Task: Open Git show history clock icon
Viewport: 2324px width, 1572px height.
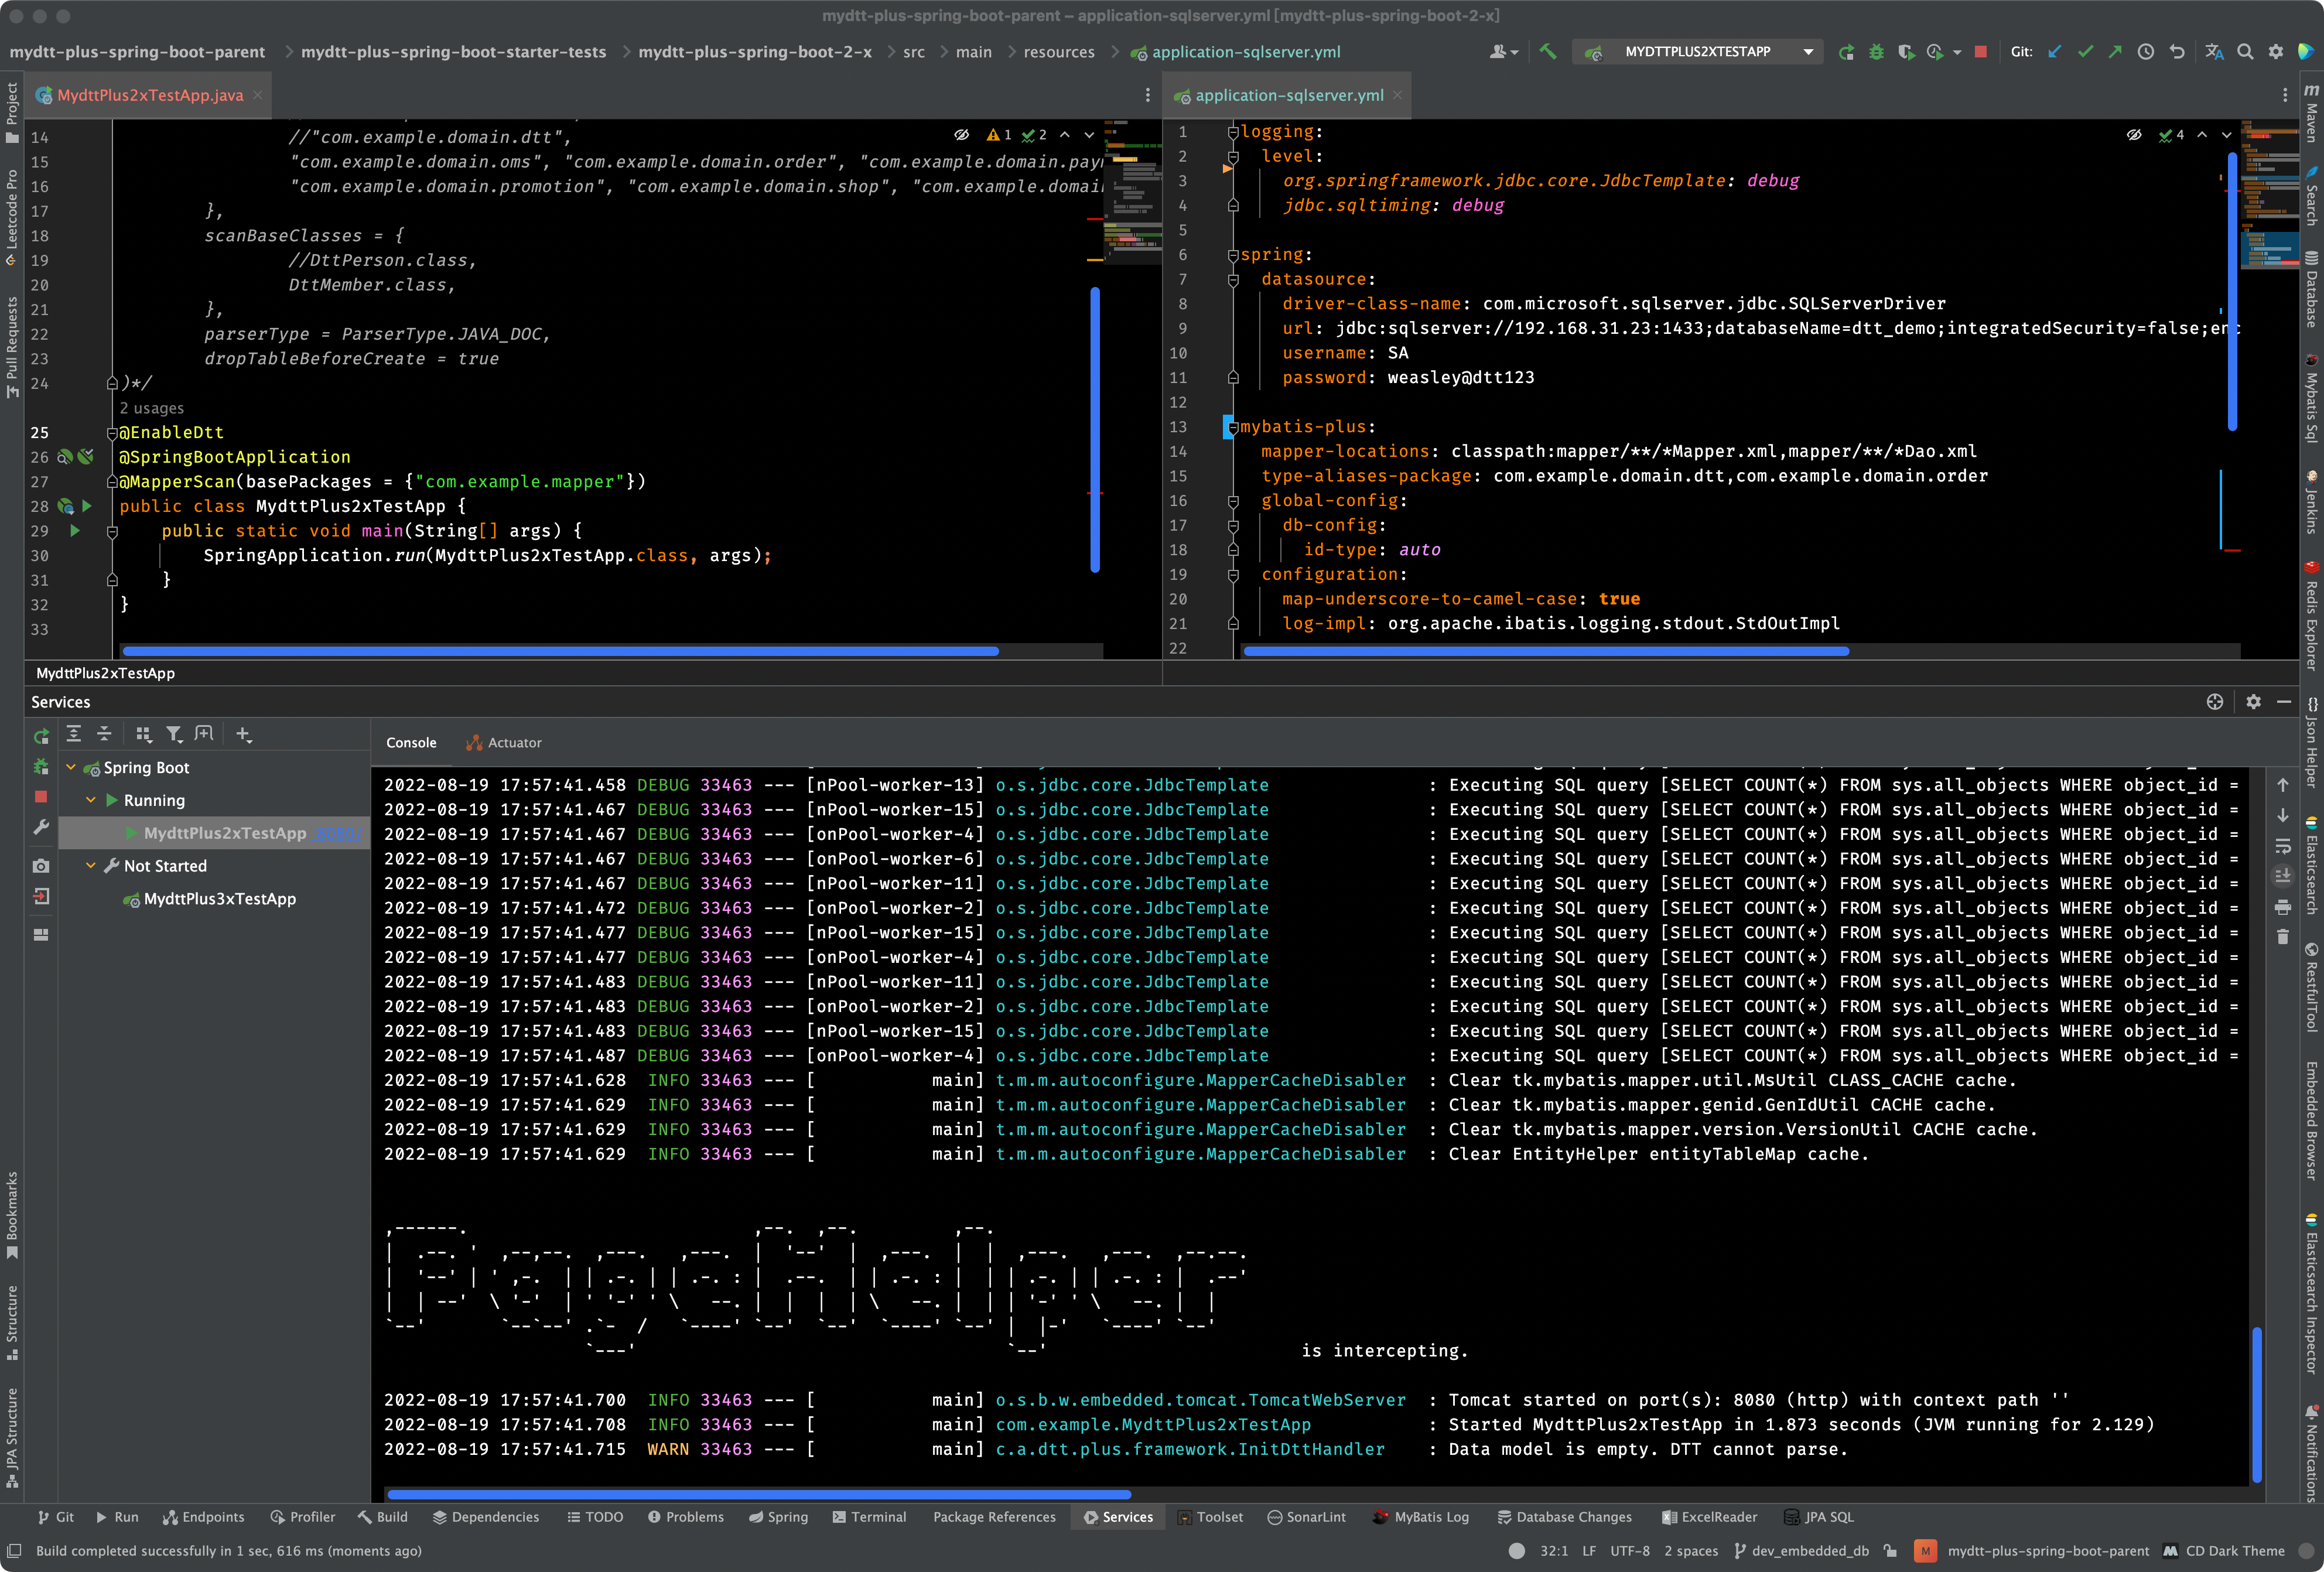Action: [2146, 51]
